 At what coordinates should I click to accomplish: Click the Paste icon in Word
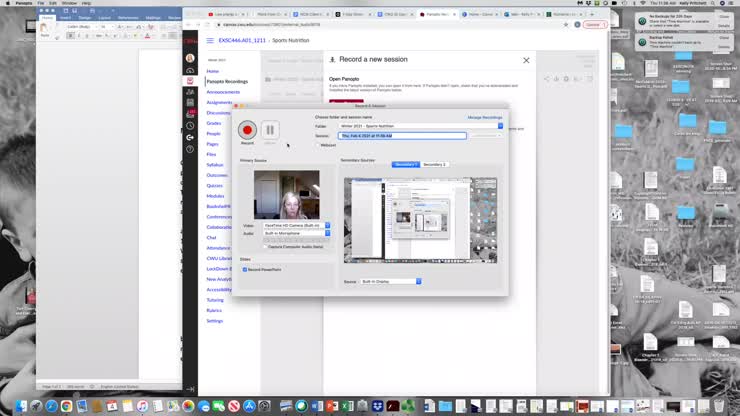point(44,29)
